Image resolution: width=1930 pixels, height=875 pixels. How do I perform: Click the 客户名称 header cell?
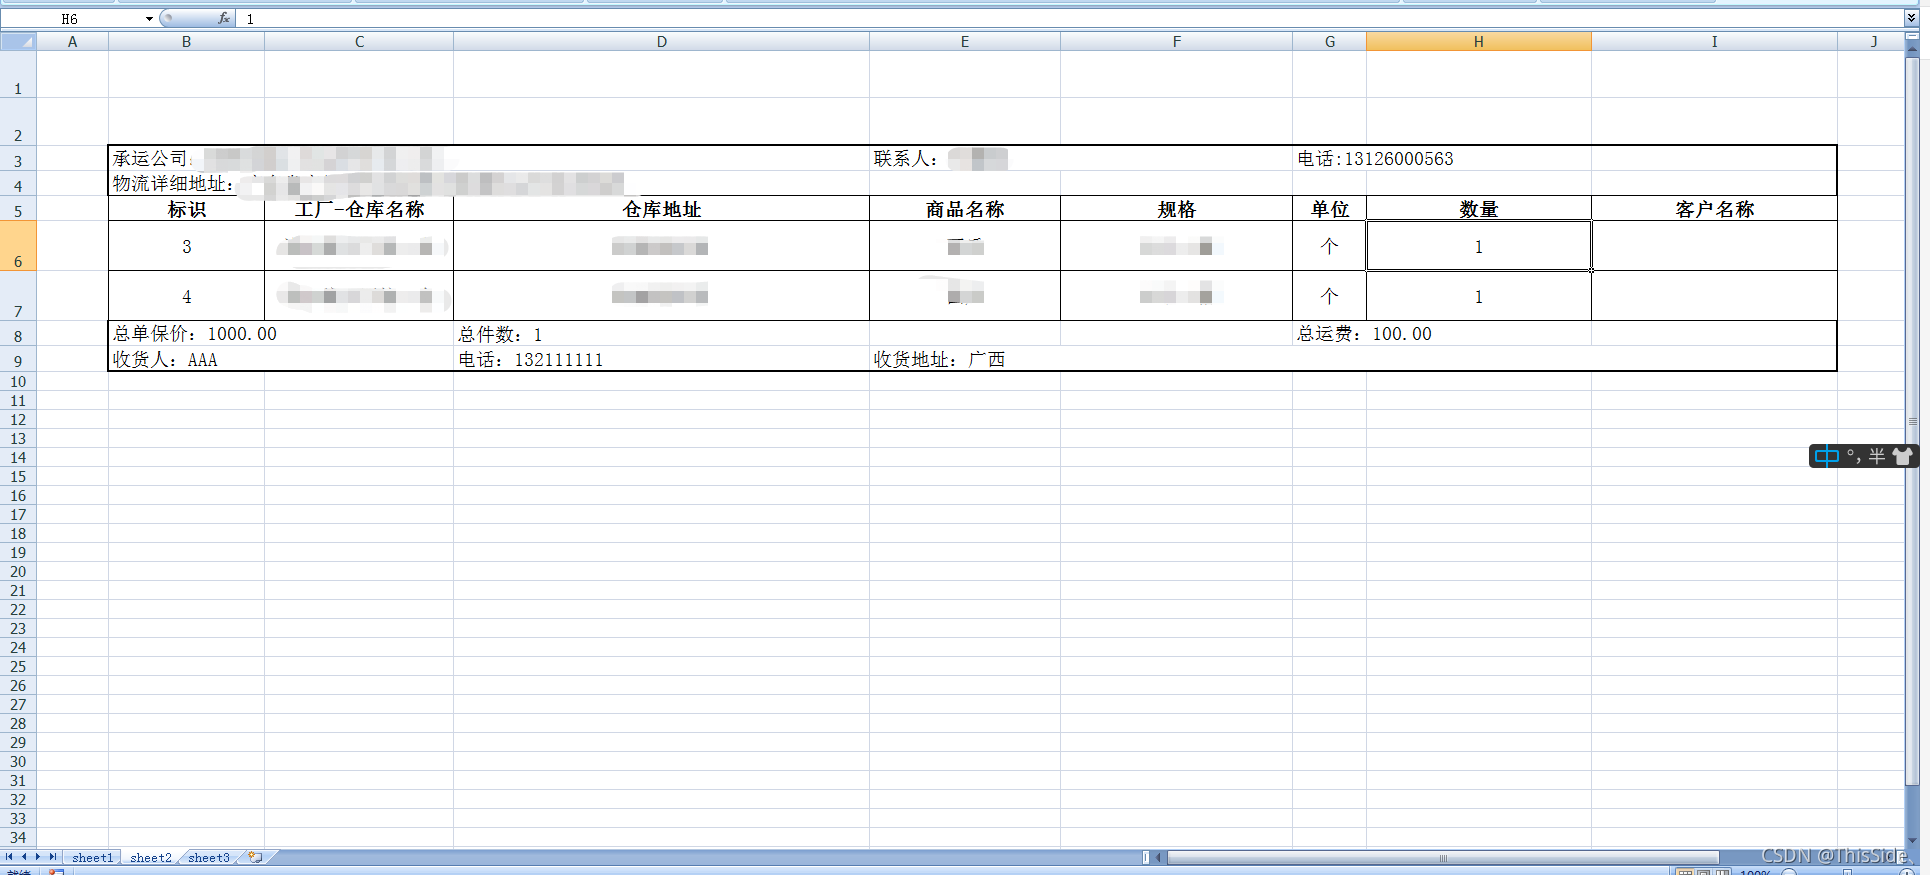pos(1714,209)
